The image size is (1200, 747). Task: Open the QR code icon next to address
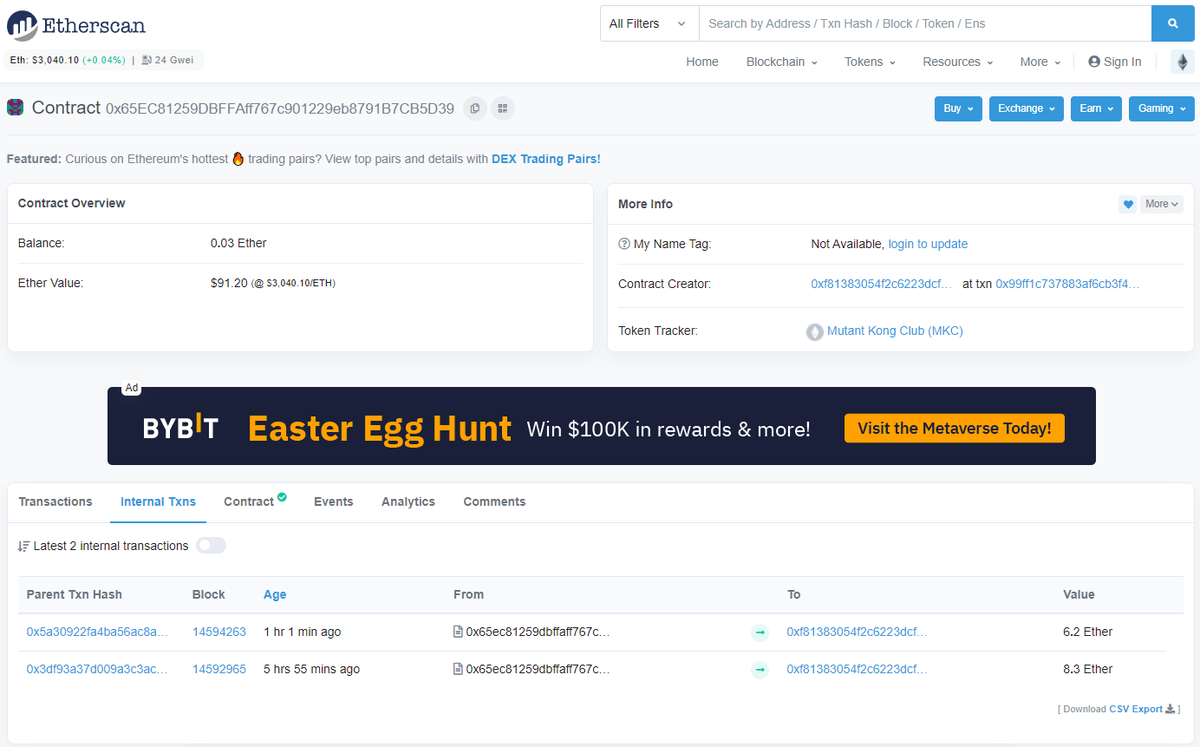point(503,108)
